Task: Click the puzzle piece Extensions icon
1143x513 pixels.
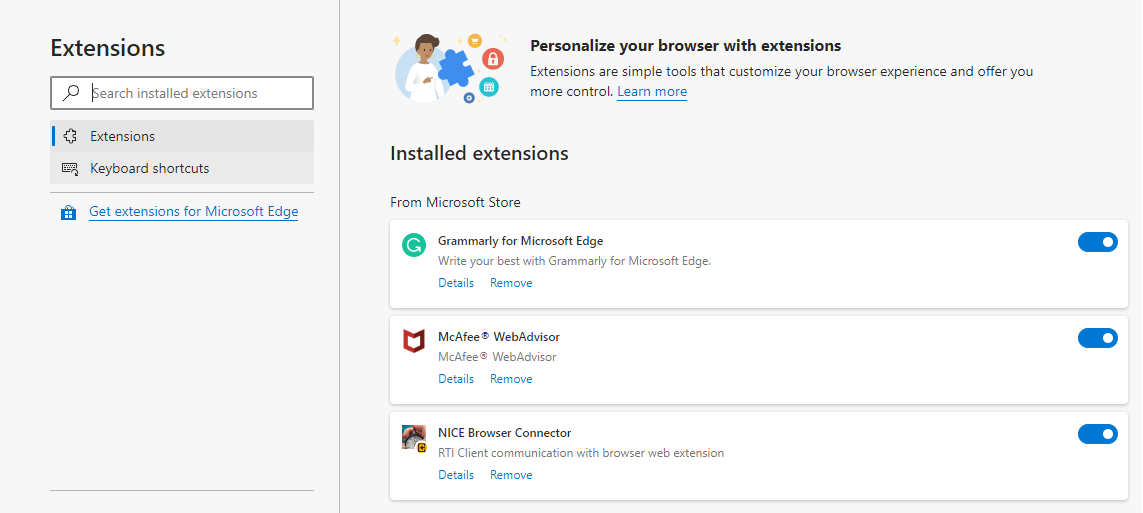Action: (70, 136)
